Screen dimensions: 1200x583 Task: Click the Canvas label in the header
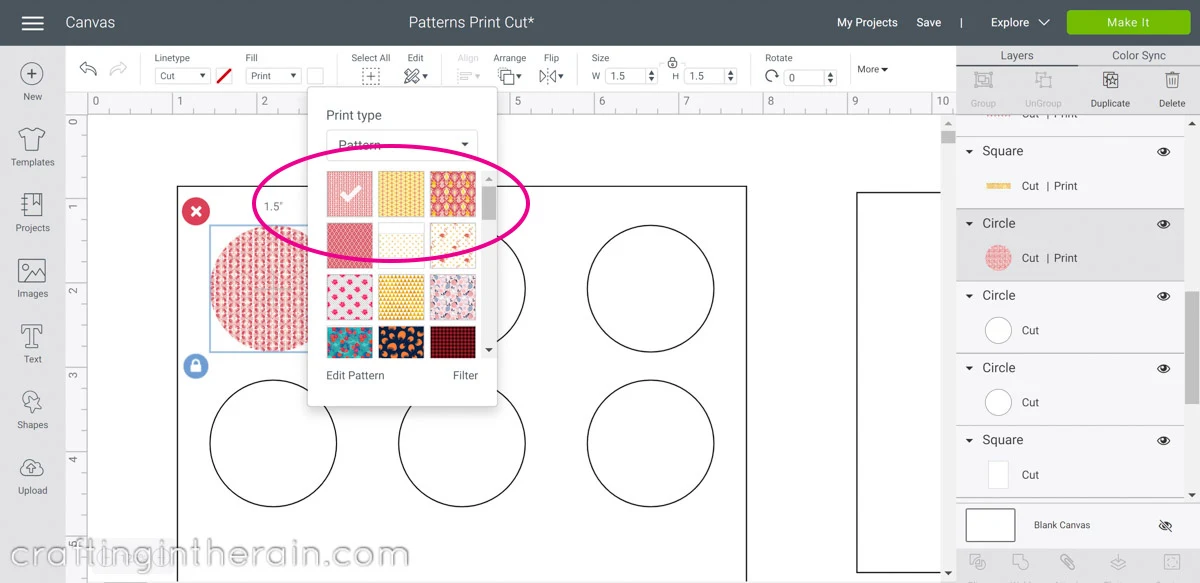90,23
